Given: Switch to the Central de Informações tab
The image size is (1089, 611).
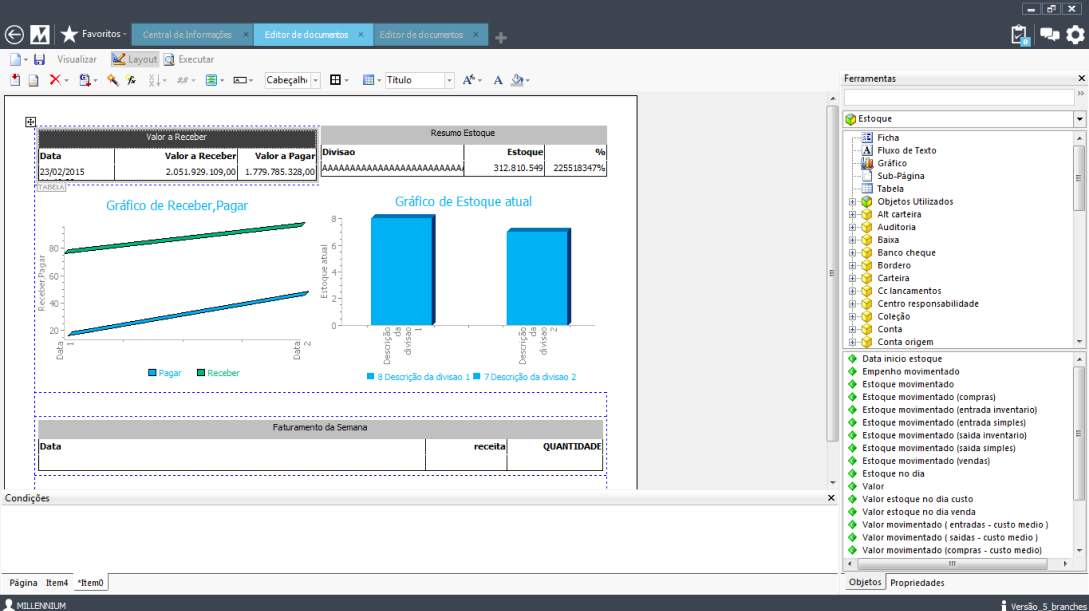Looking at the screenshot, I should coord(187,35).
